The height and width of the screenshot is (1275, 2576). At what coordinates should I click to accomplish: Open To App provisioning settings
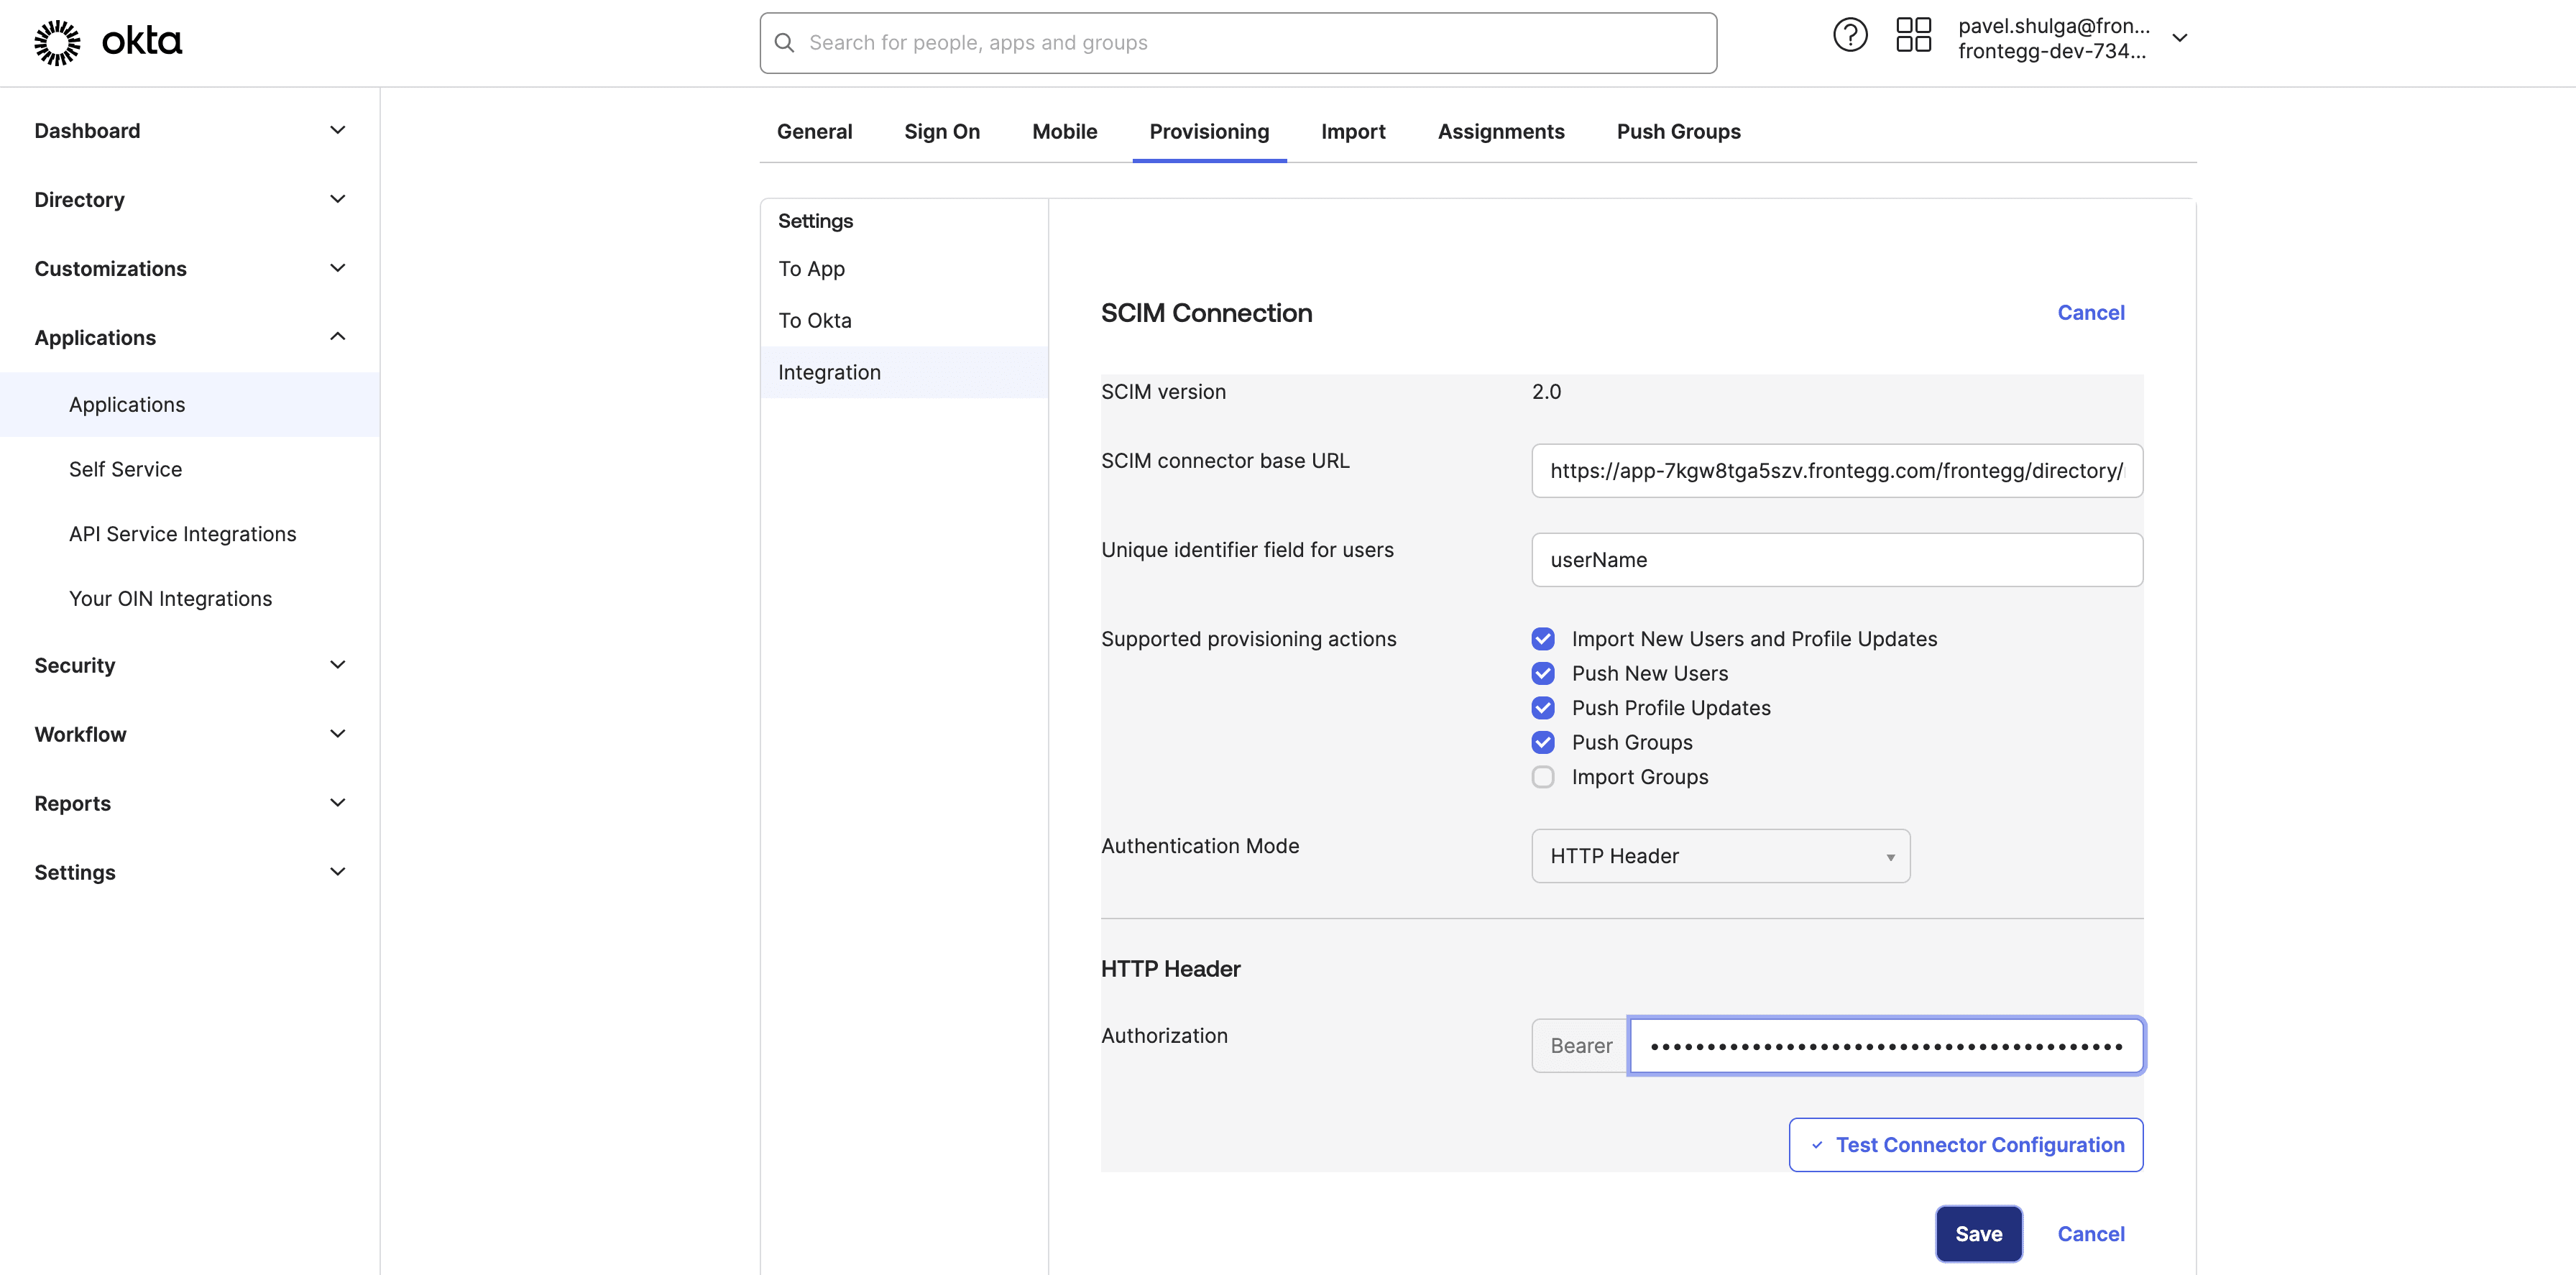(x=904, y=269)
